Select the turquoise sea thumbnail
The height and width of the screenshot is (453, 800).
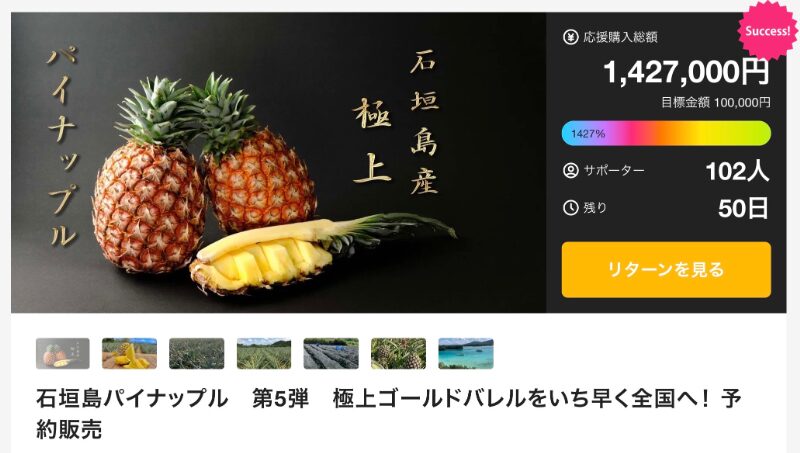466,354
